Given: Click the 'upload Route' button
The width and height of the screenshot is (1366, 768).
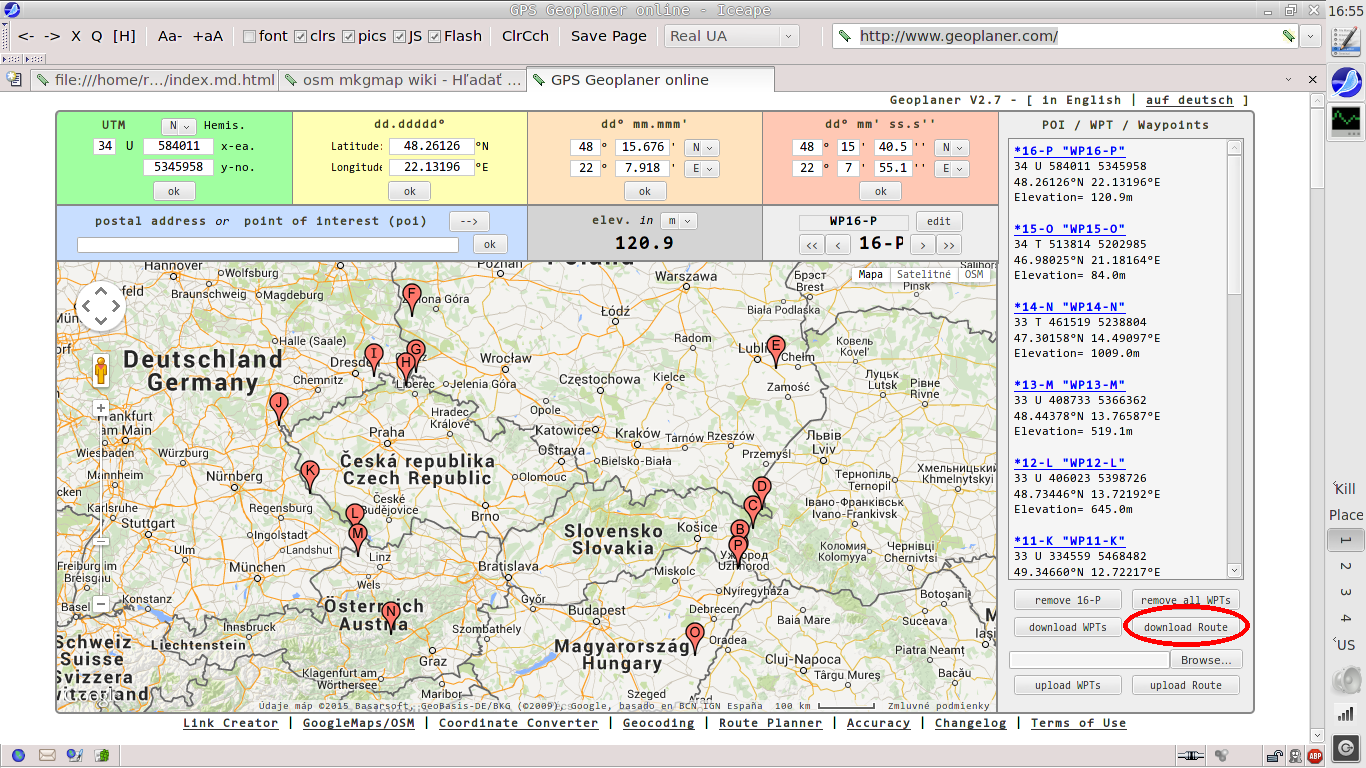Looking at the screenshot, I should pyautogui.click(x=1185, y=685).
